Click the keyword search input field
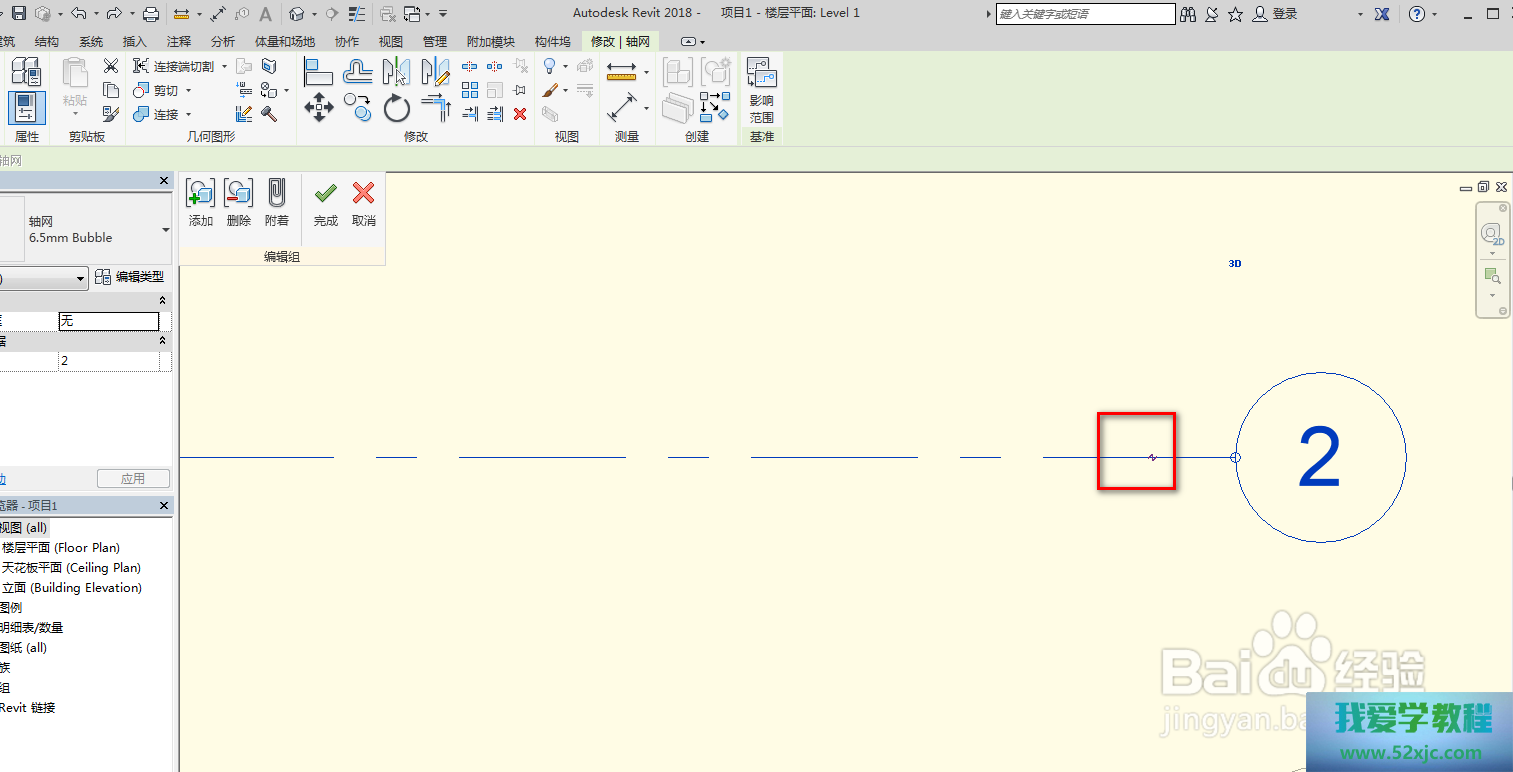The height and width of the screenshot is (772, 1513). click(1085, 14)
